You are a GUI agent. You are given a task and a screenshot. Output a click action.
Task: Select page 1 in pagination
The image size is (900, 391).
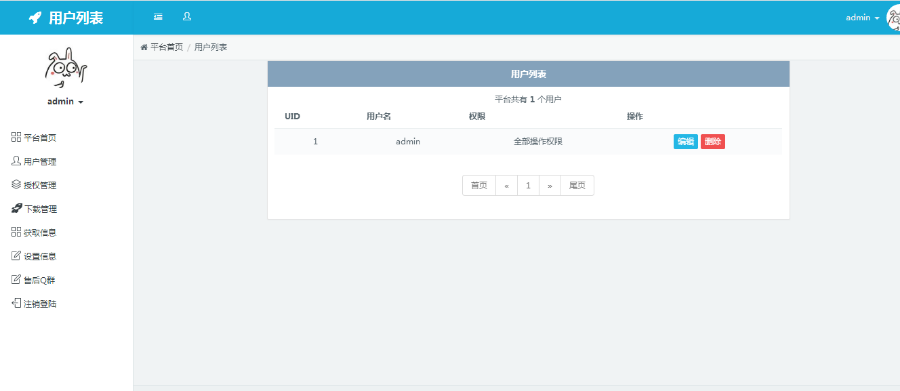pos(528,185)
